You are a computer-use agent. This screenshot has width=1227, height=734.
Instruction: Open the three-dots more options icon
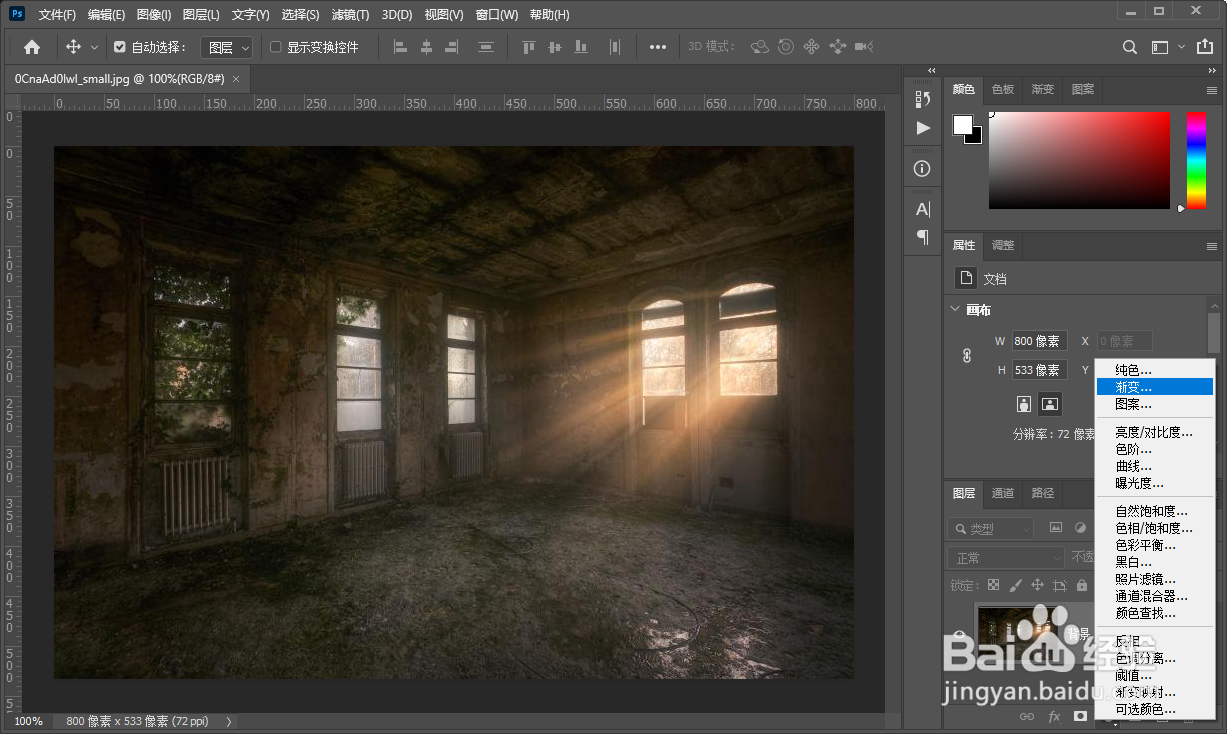[x=657, y=47]
